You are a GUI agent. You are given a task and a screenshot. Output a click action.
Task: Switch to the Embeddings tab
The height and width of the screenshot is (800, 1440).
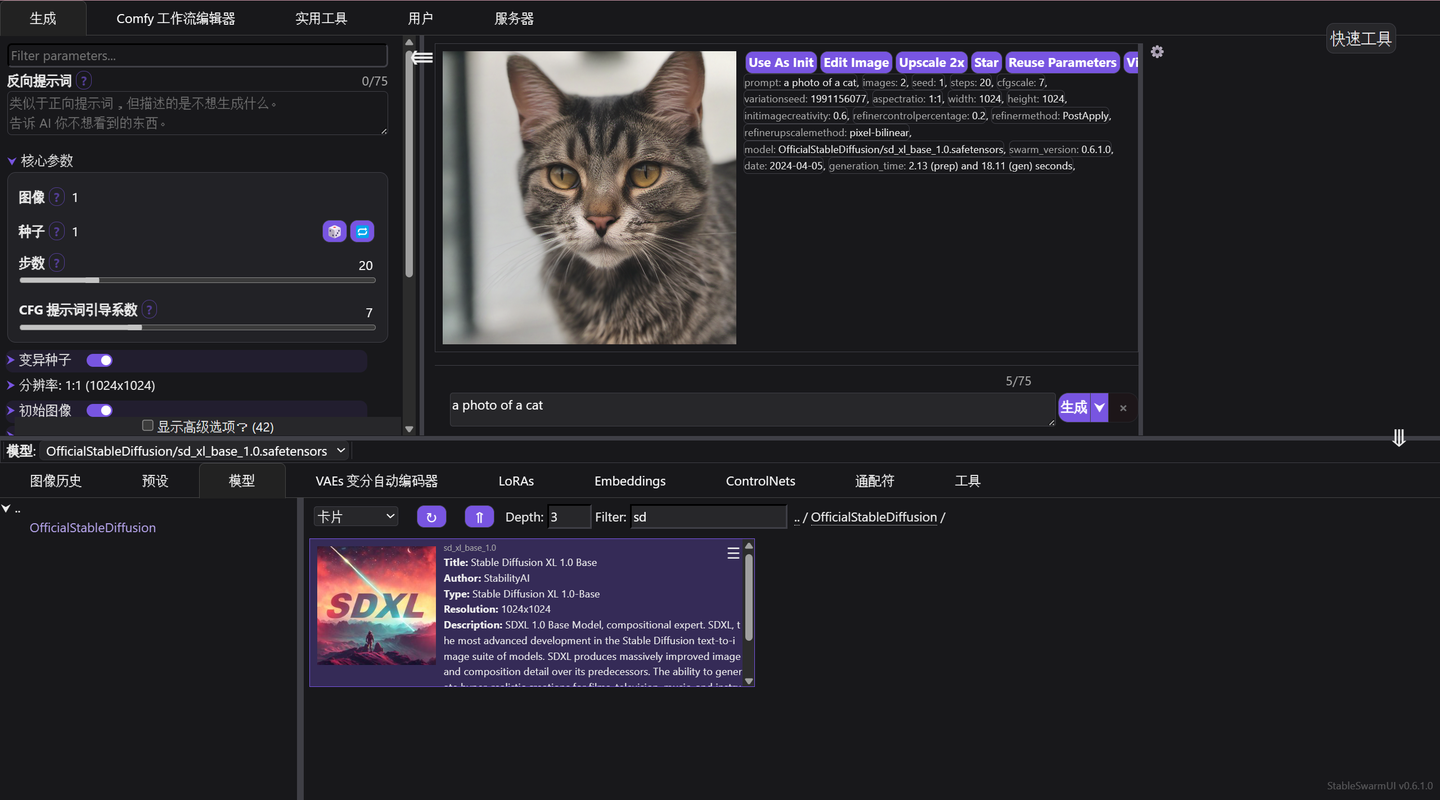click(630, 481)
